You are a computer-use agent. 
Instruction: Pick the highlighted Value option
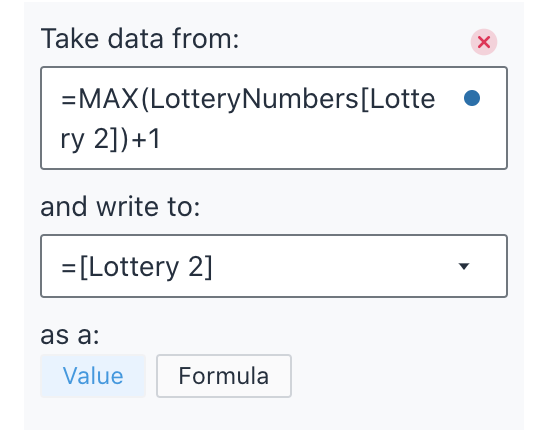click(x=93, y=376)
